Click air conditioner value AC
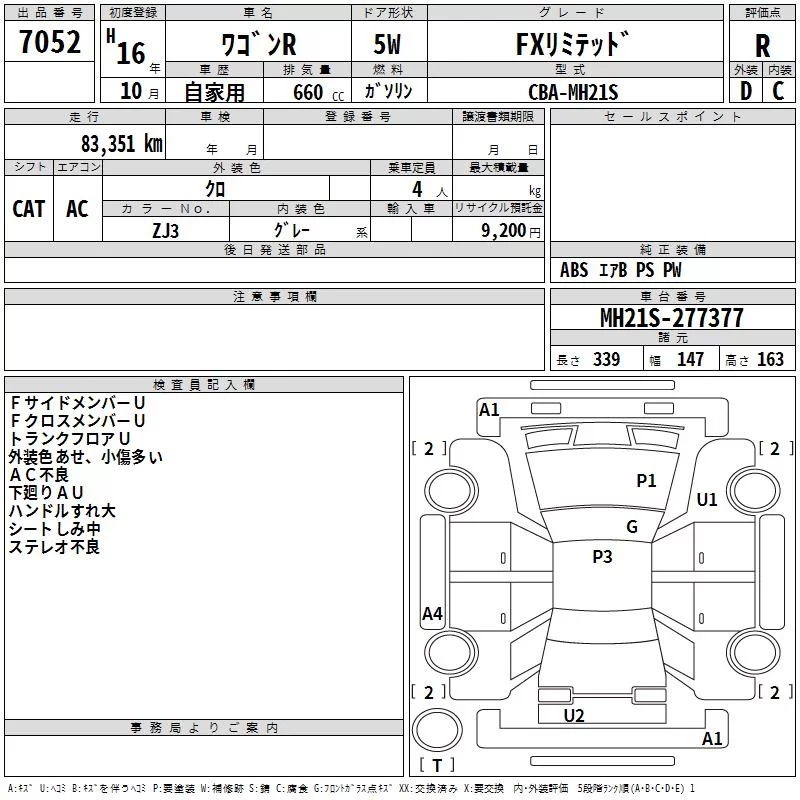This screenshot has height=800, width=800. [77, 209]
